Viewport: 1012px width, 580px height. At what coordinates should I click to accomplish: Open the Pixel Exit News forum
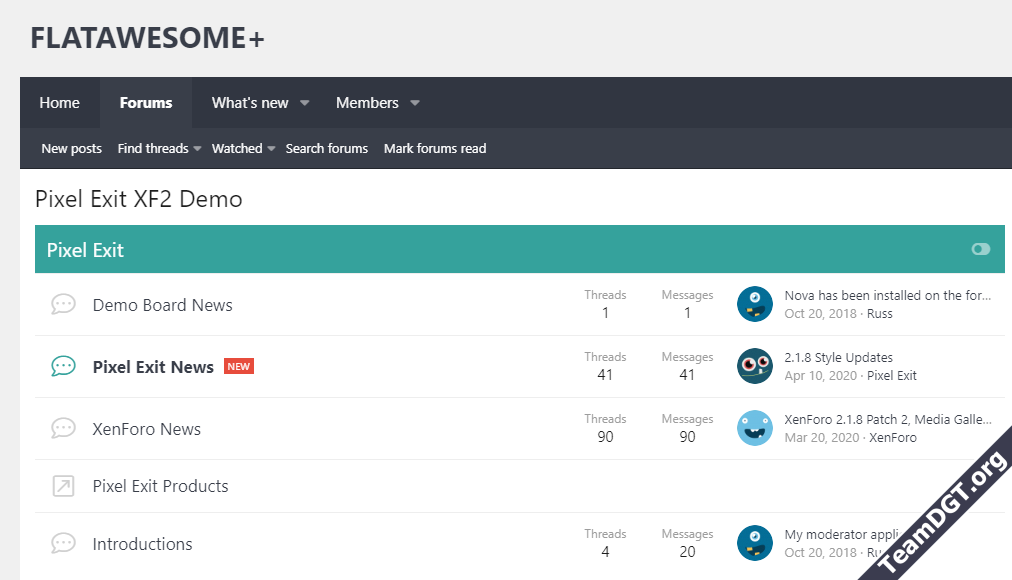(153, 367)
